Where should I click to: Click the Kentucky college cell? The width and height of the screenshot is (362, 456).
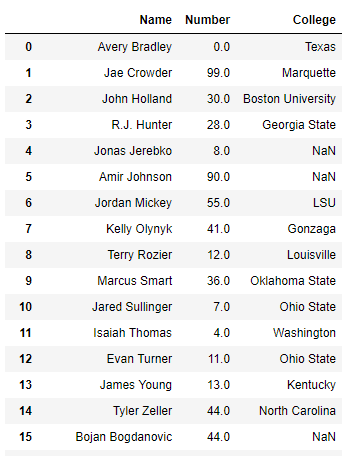click(311, 385)
